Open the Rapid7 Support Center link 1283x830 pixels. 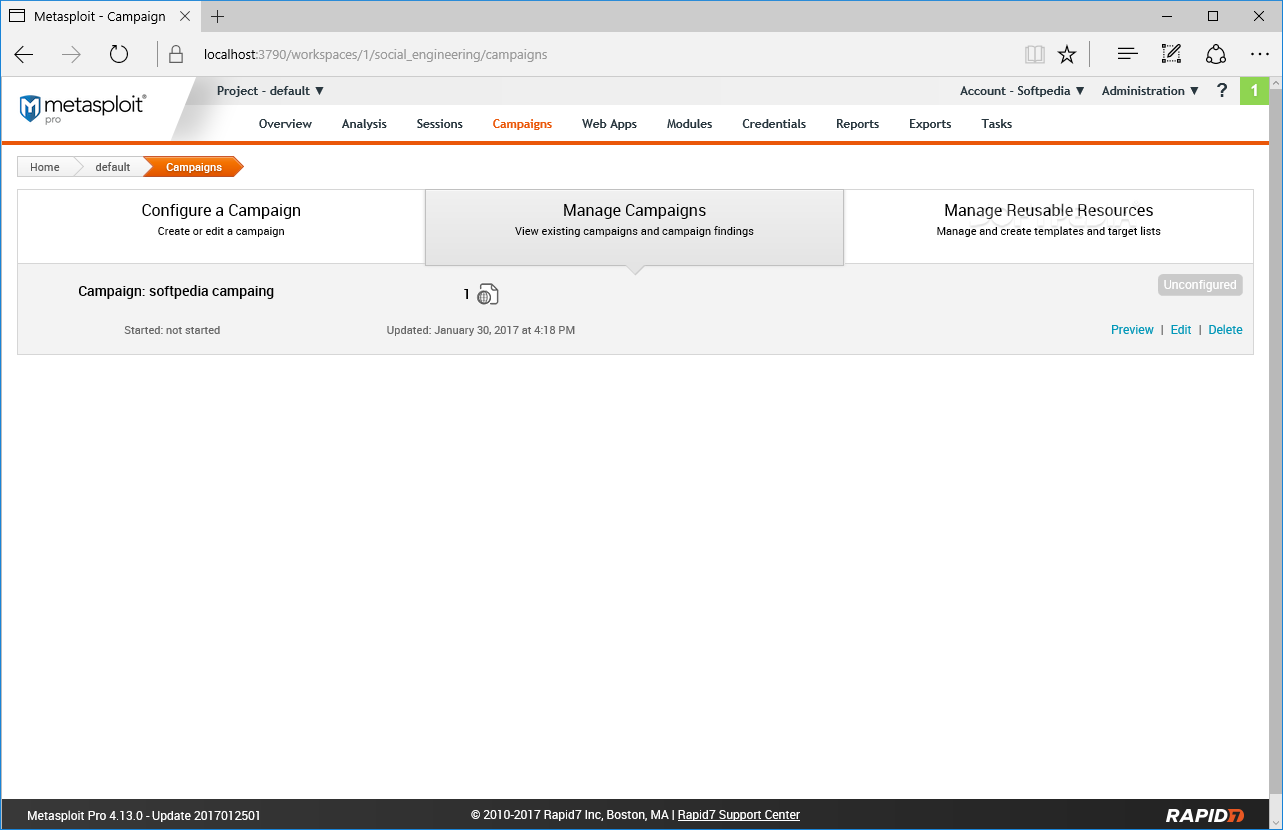coord(739,815)
